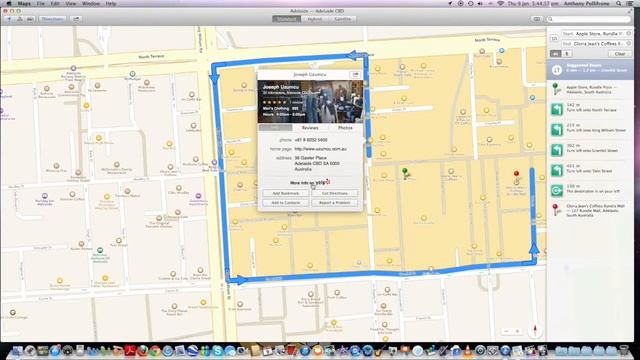640x360 pixels.
Task: Click More info on Yelp link
Action: (310, 182)
